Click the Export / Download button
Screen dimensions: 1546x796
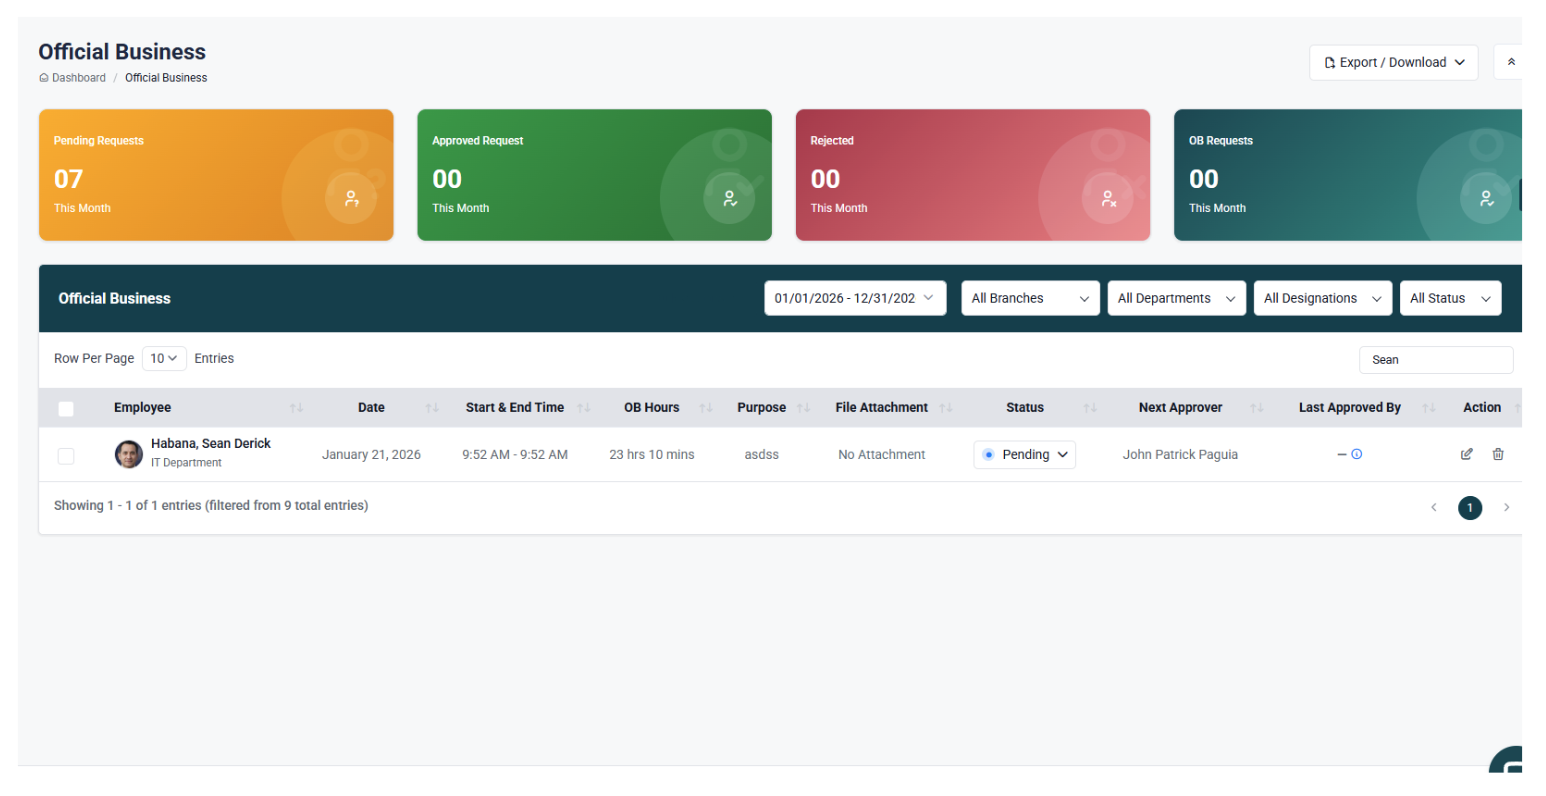[x=1393, y=62]
